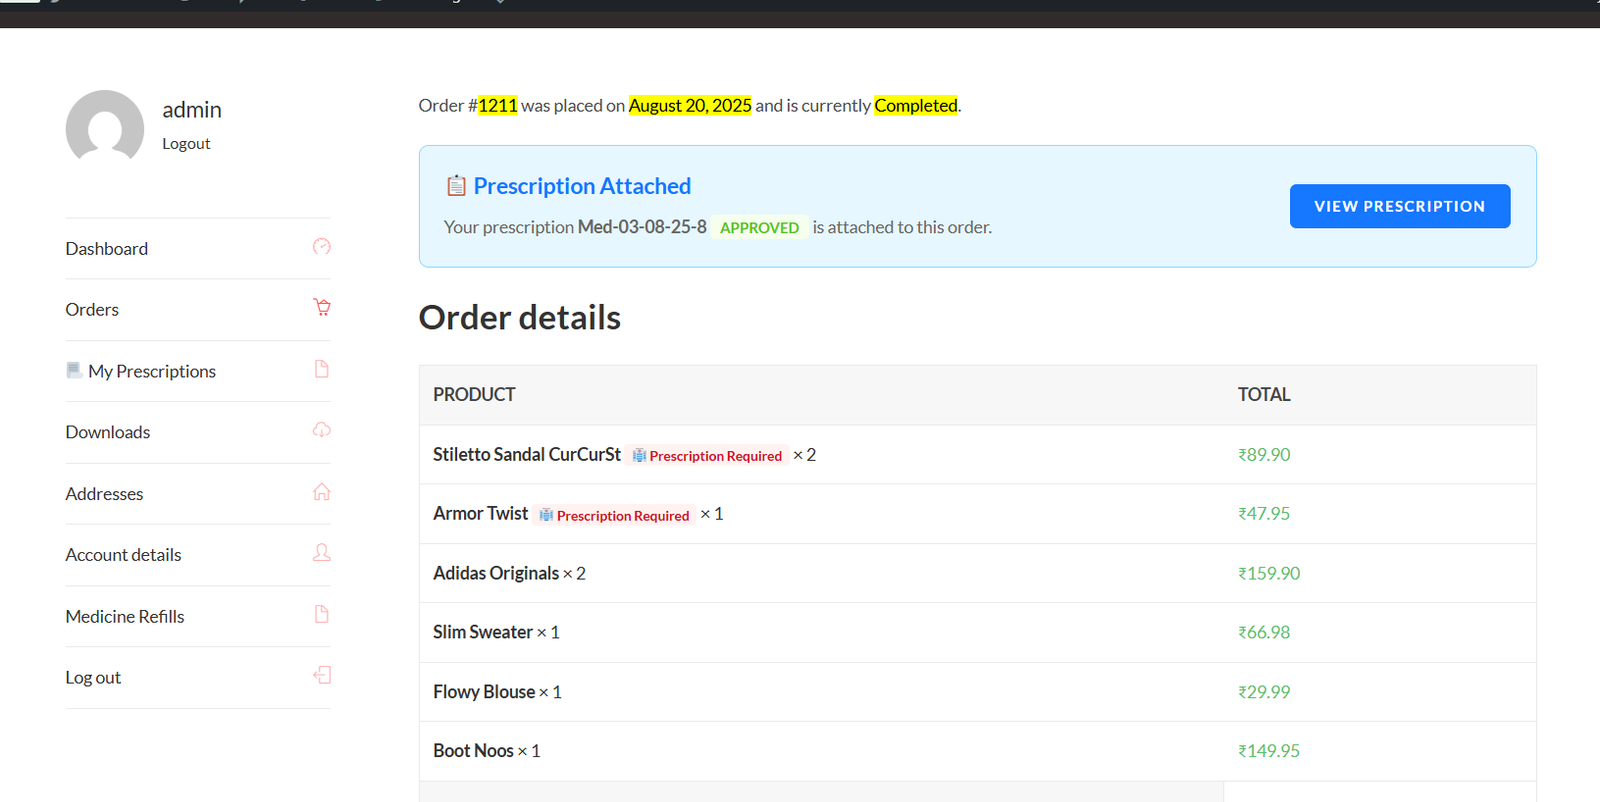This screenshot has width=1600, height=802.
Task: Open the Dashboard gauge icon
Action: [x=321, y=247]
